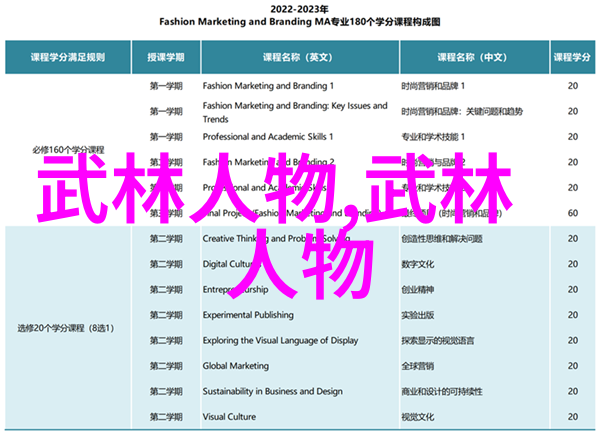Click 'Fashion Marketing and Branding: Key Issues and Trends'
The height and width of the screenshot is (435, 600).
point(295,112)
